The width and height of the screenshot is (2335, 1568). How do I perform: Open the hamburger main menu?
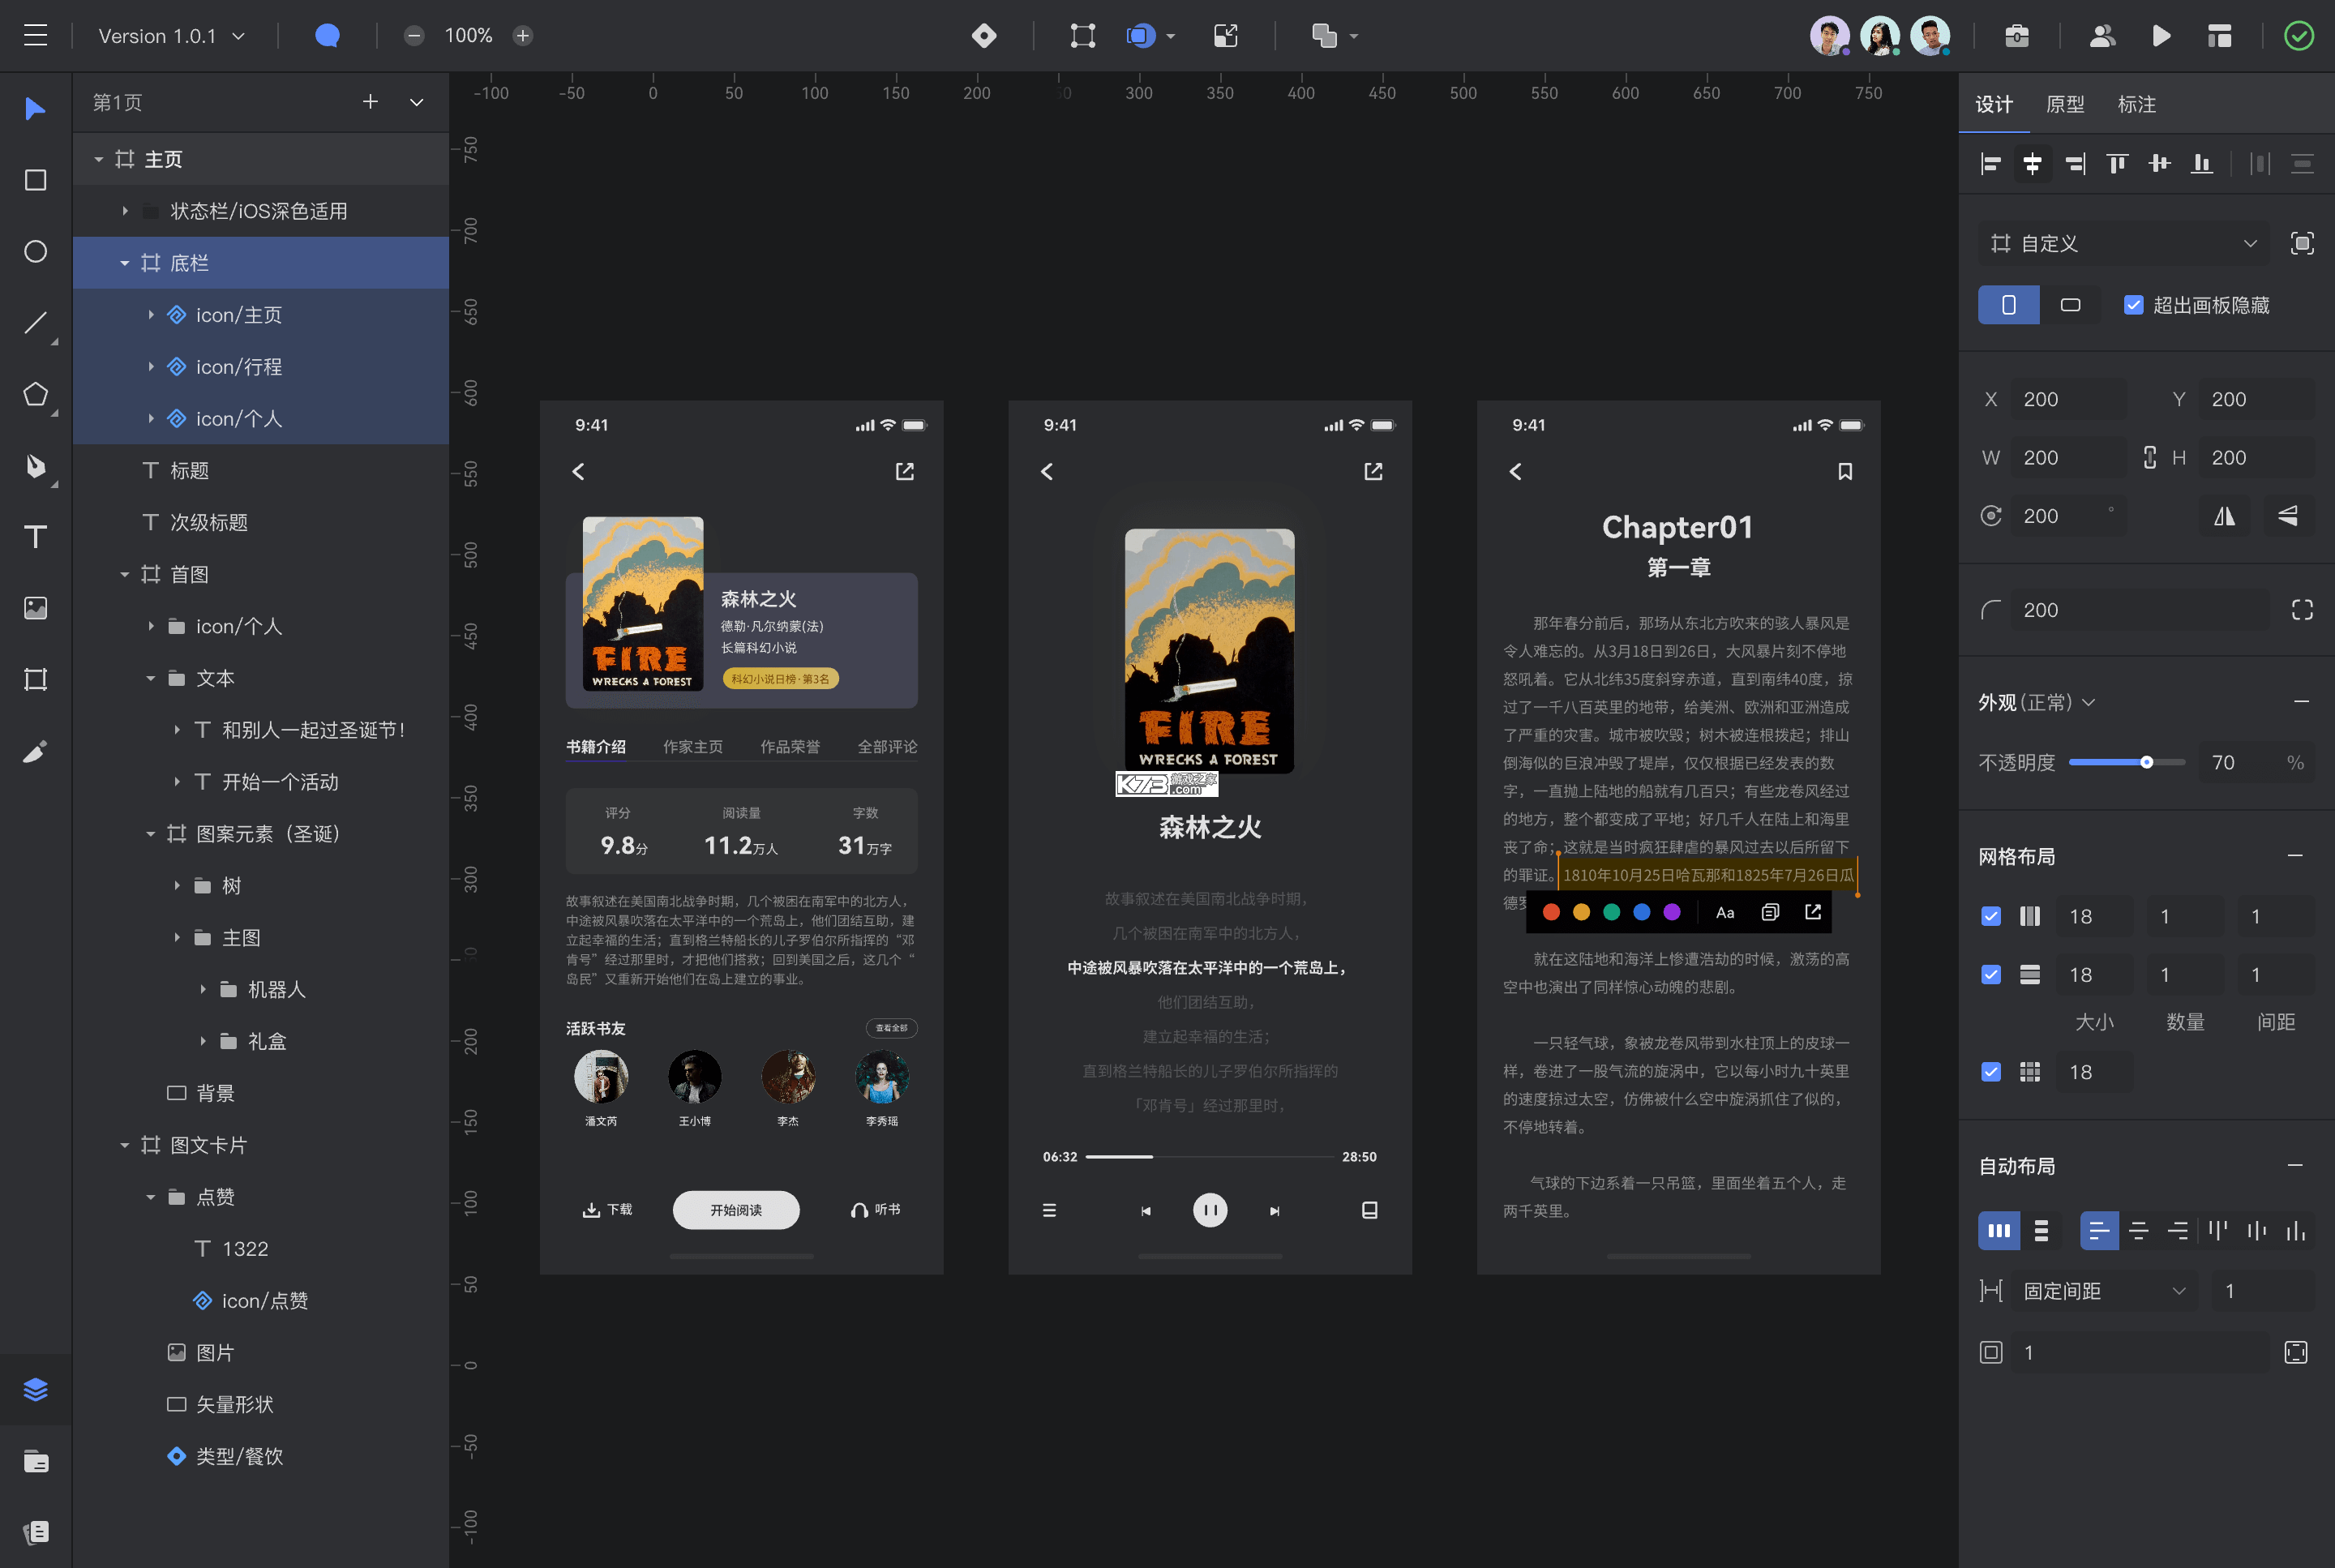(36, 36)
